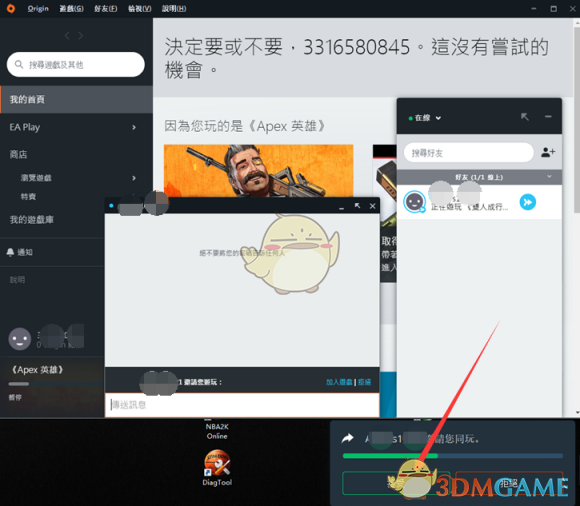
Task: Open the Origin menu
Action: tap(38, 8)
